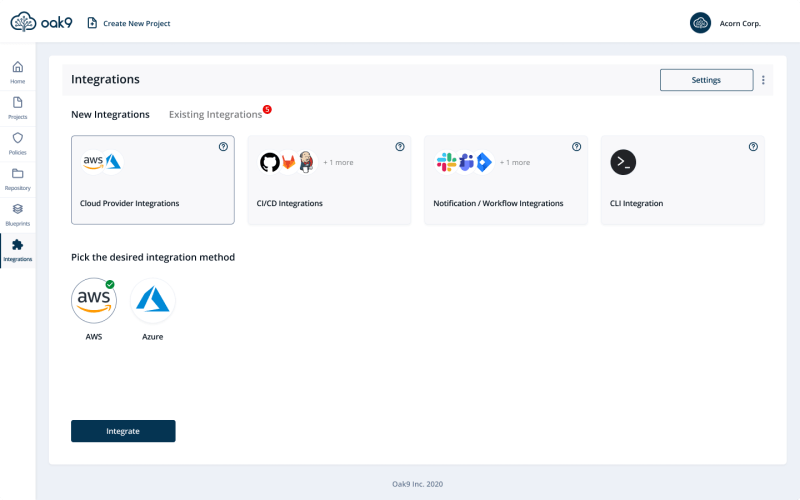
Task: Click the CLI terminal prompt icon
Action: coord(623,162)
